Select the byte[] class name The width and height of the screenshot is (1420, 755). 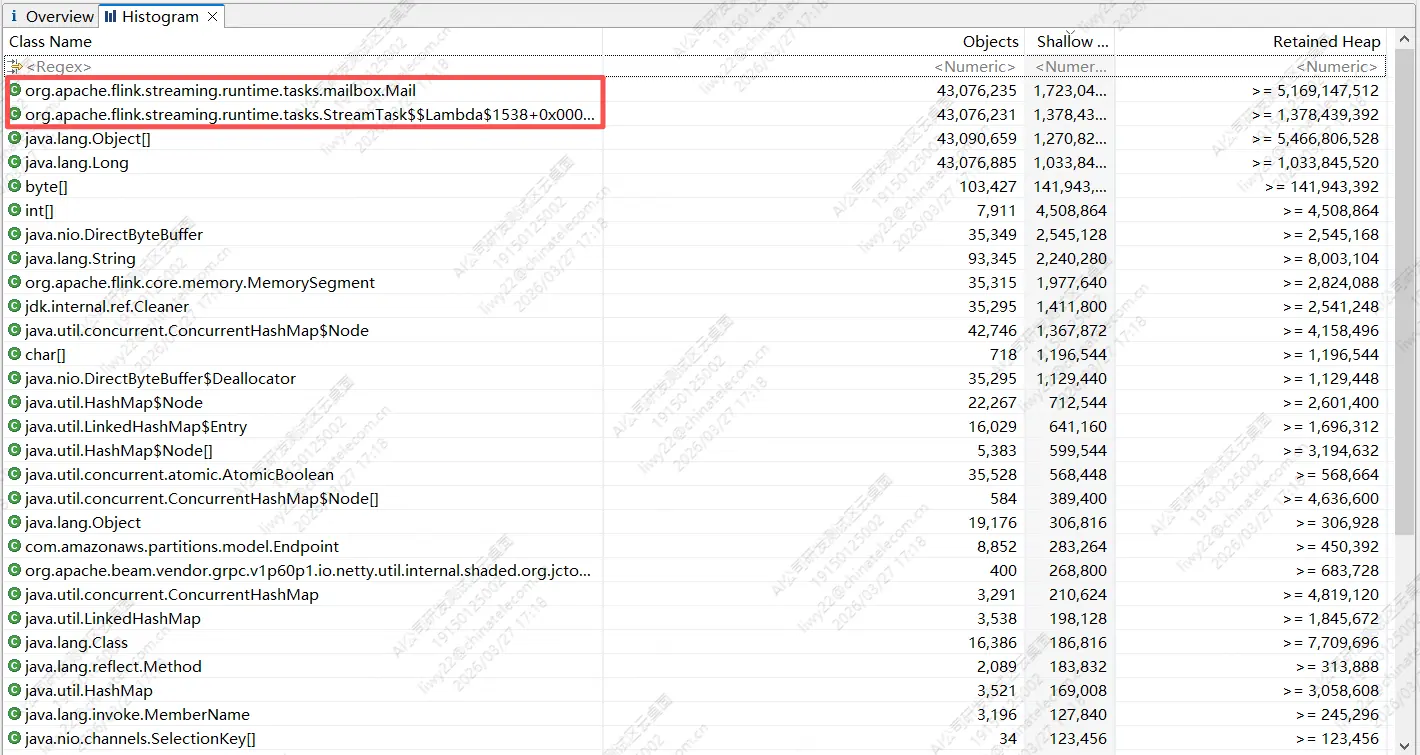pyautogui.click(x=46, y=186)
